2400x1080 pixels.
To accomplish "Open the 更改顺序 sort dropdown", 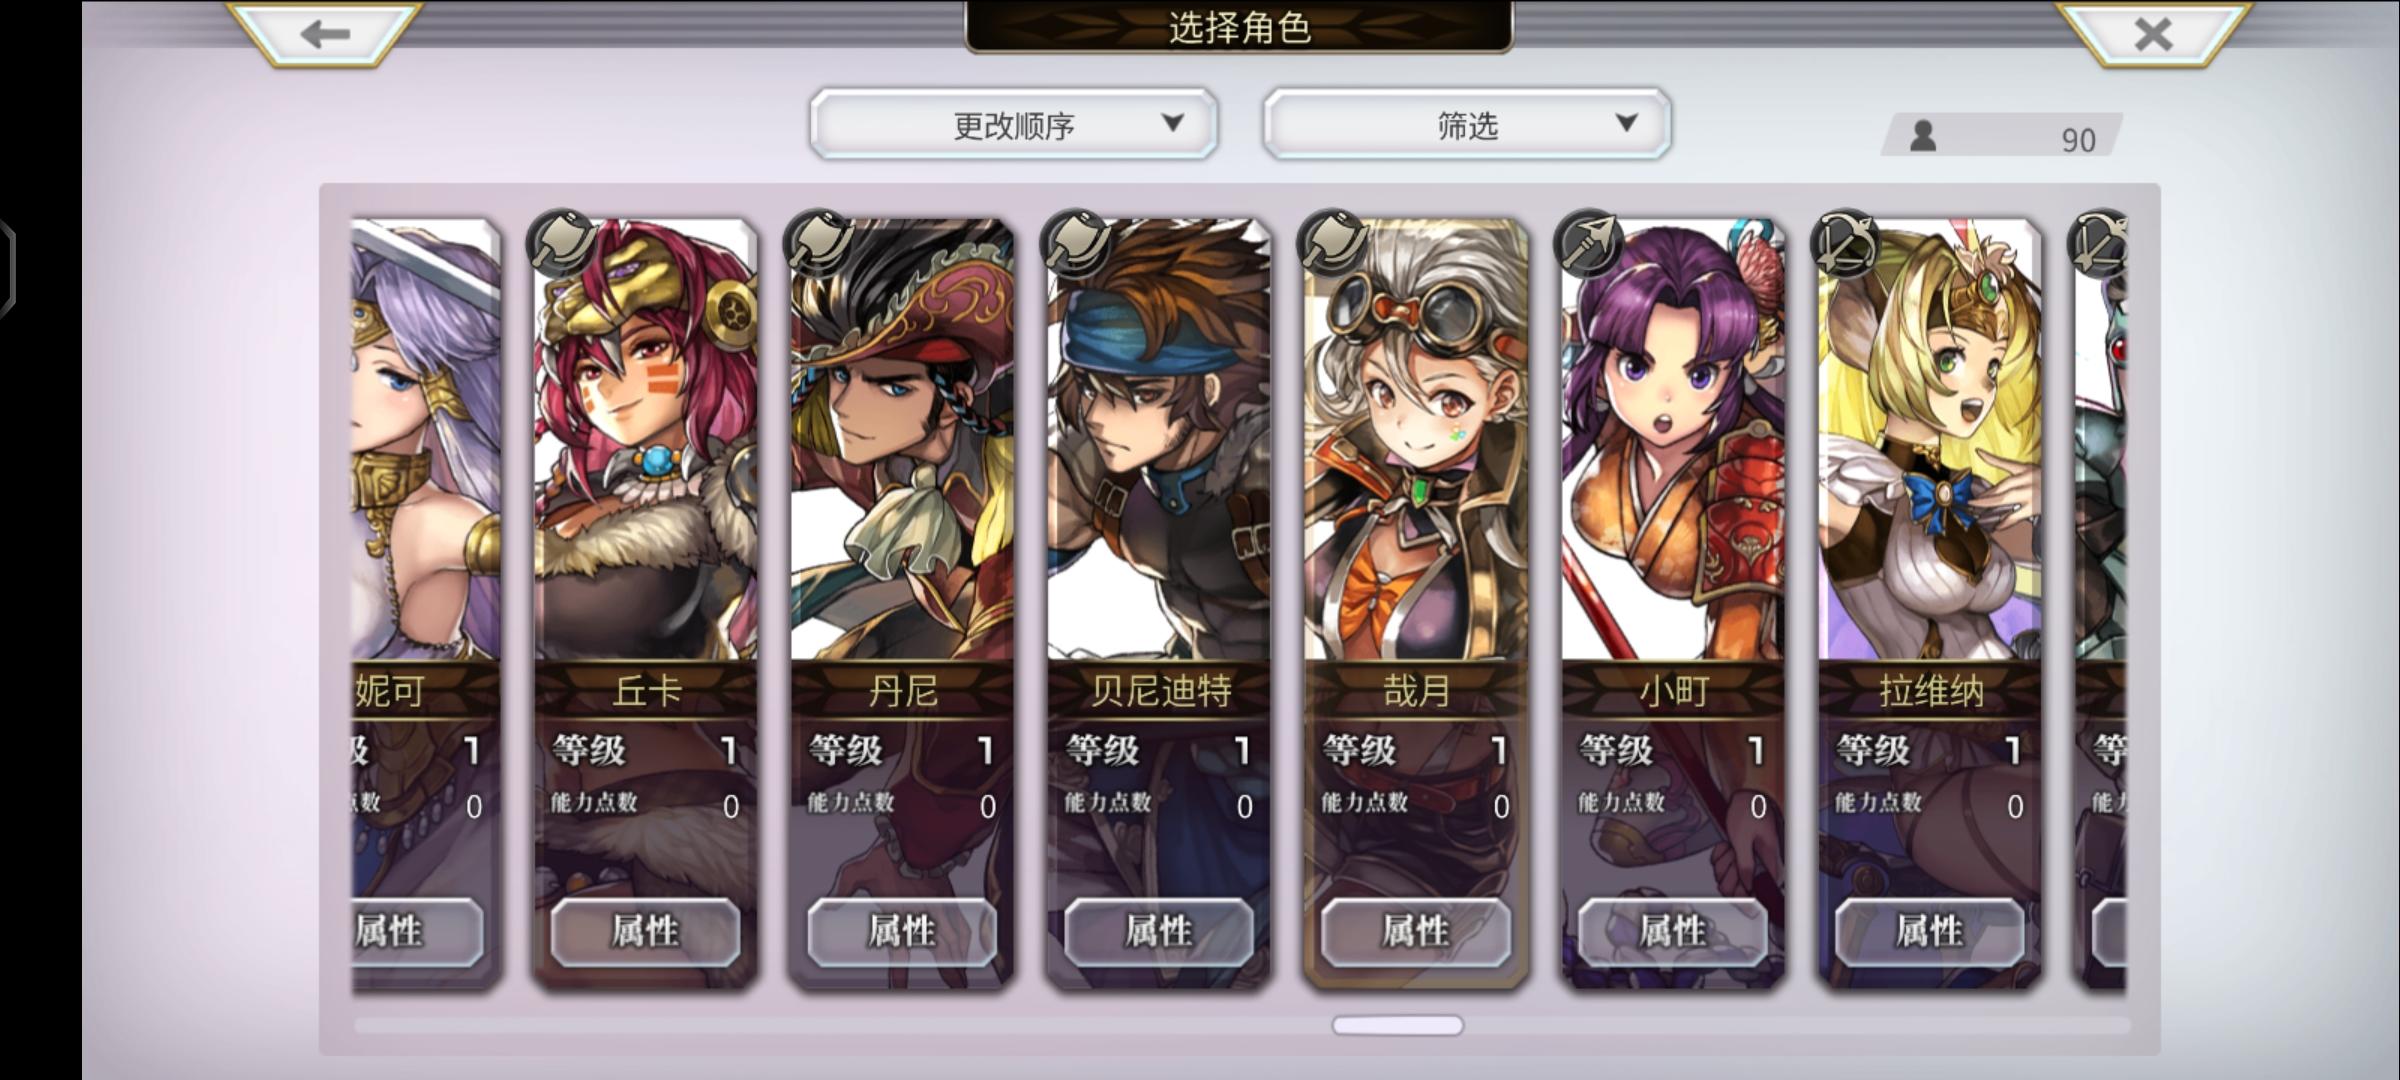I will [x=1014, y=125].
